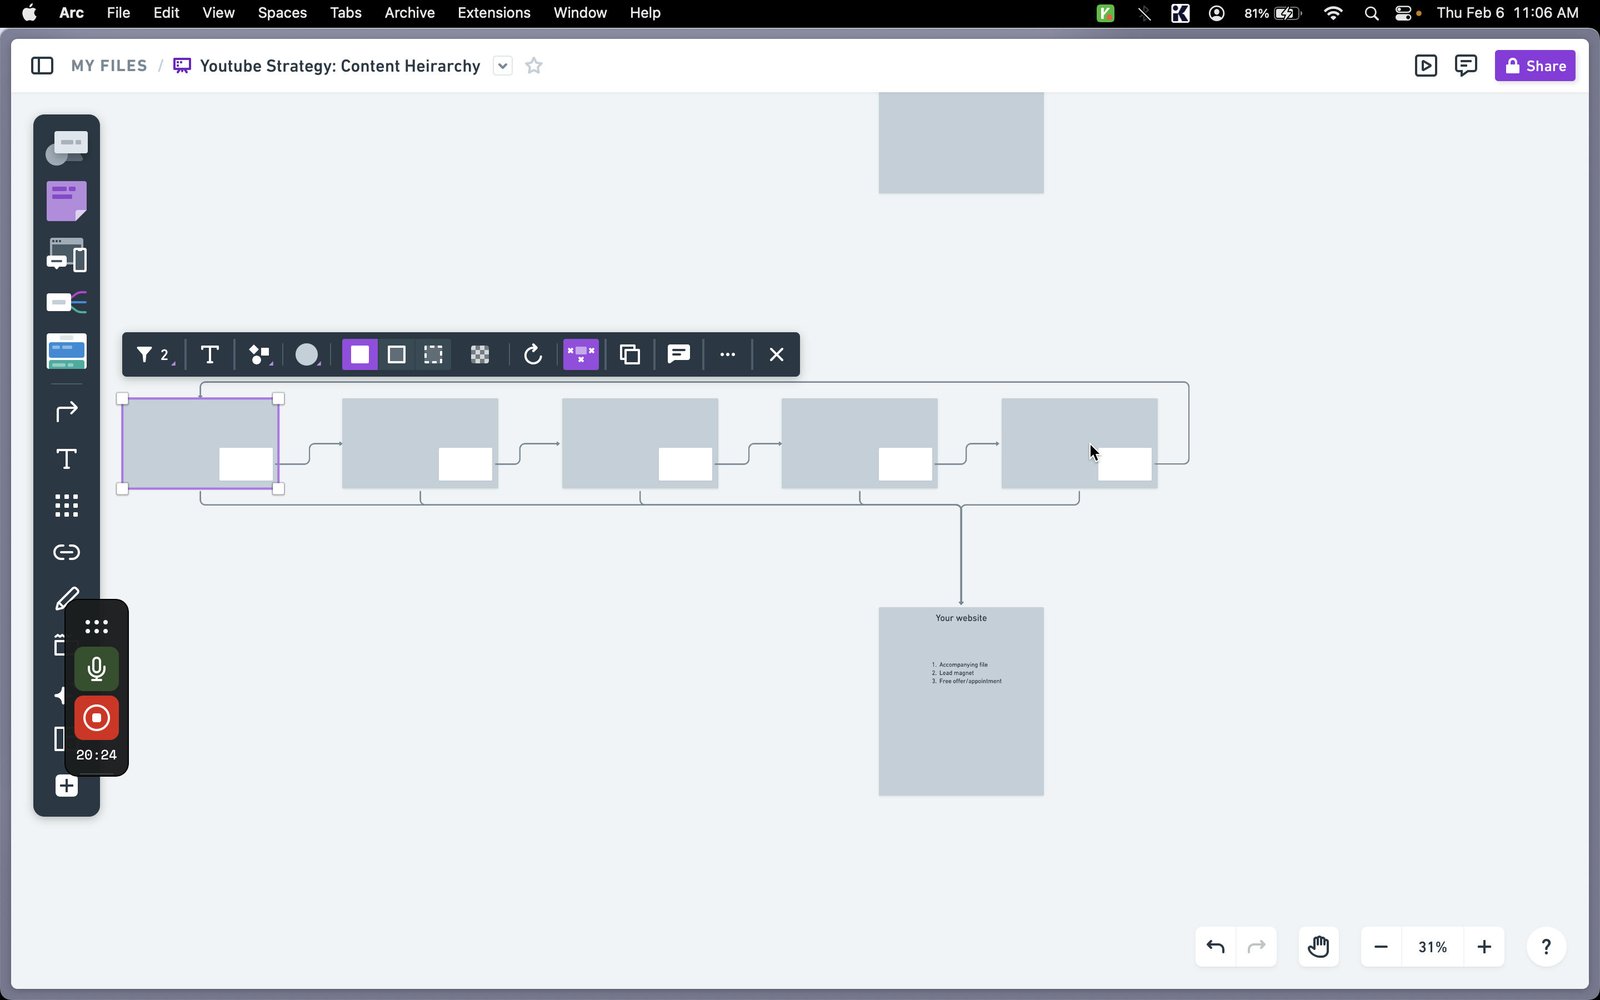The image size is (1600, 1000).
Task: Select the Your website card
Action: pos(961,701)
